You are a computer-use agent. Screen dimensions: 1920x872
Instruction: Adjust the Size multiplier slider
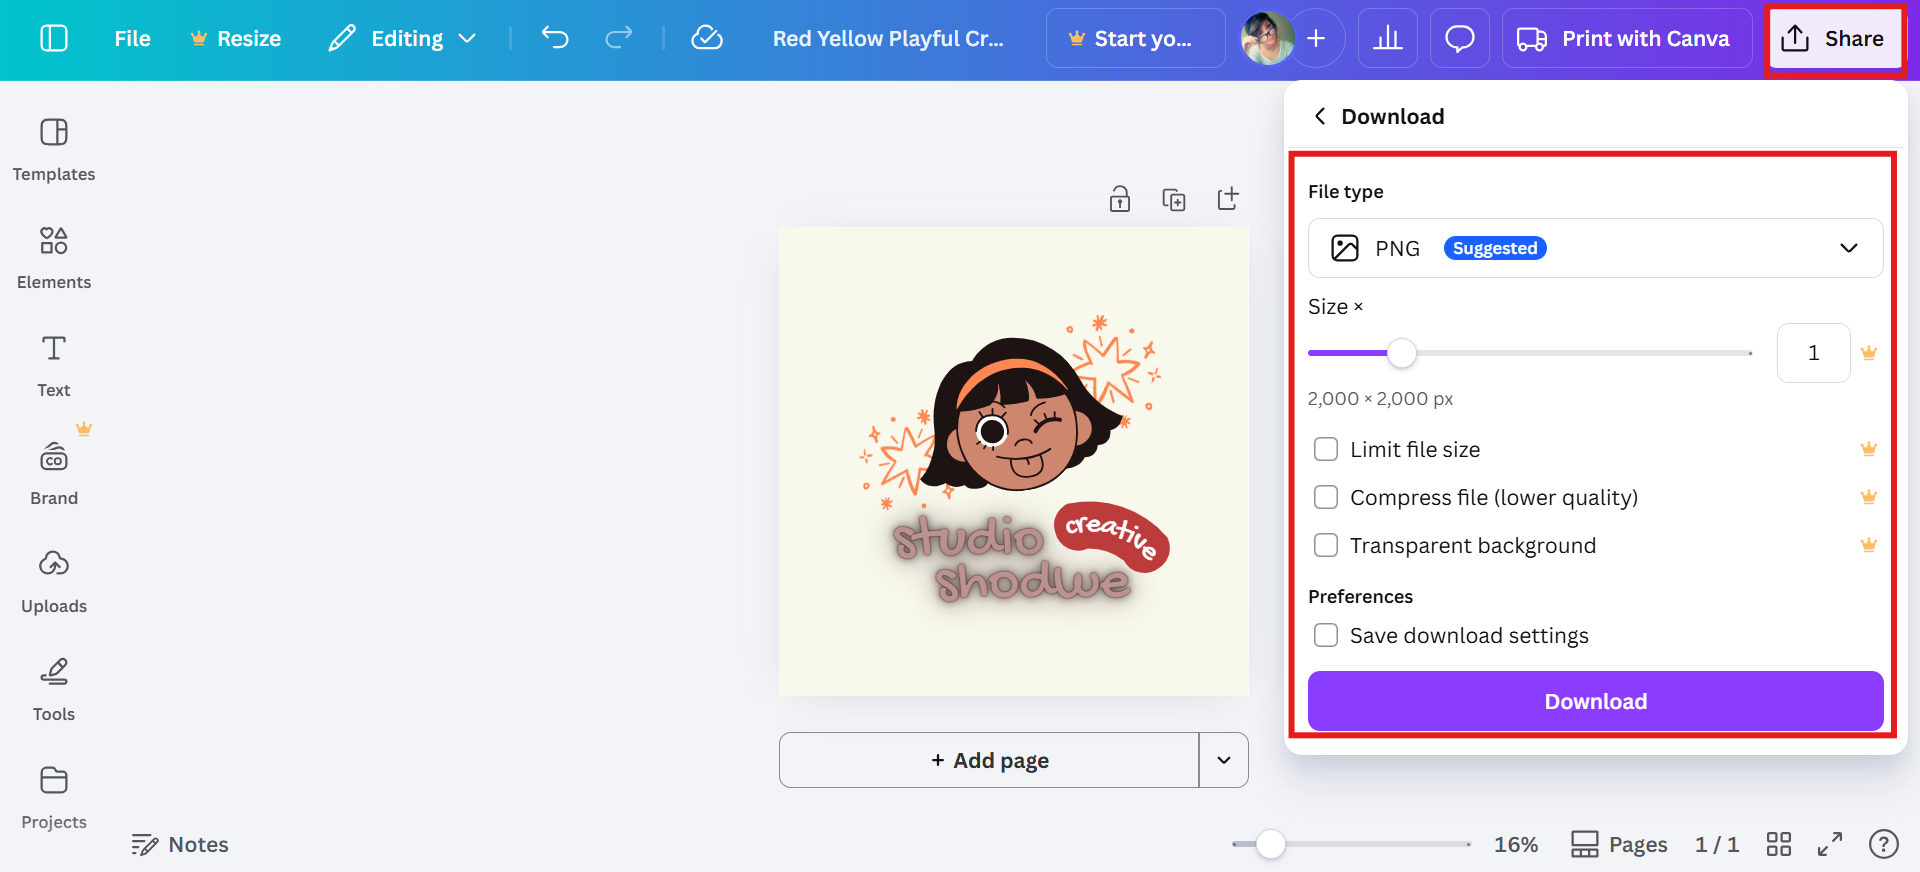[x=1402, y=353]
